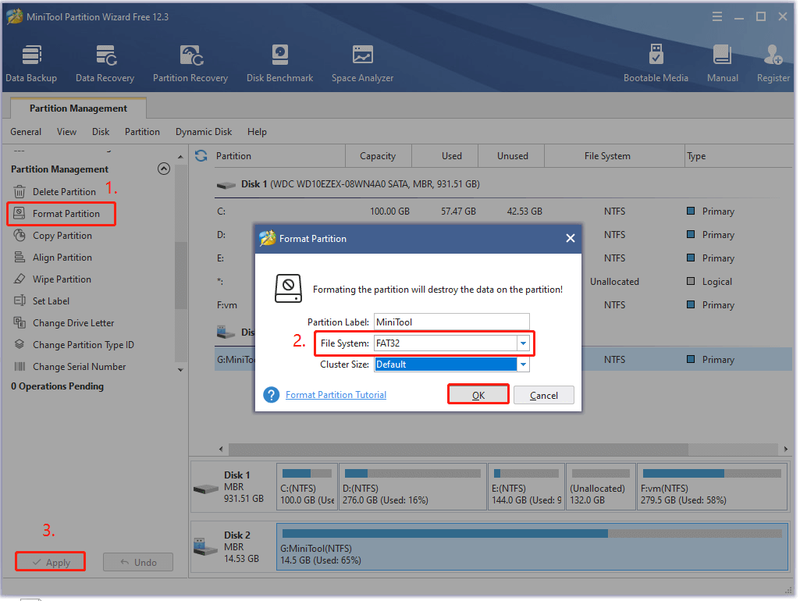Click the sidebar scroll down arrow
Screen dimensions: 800x601
coord(181,370)
